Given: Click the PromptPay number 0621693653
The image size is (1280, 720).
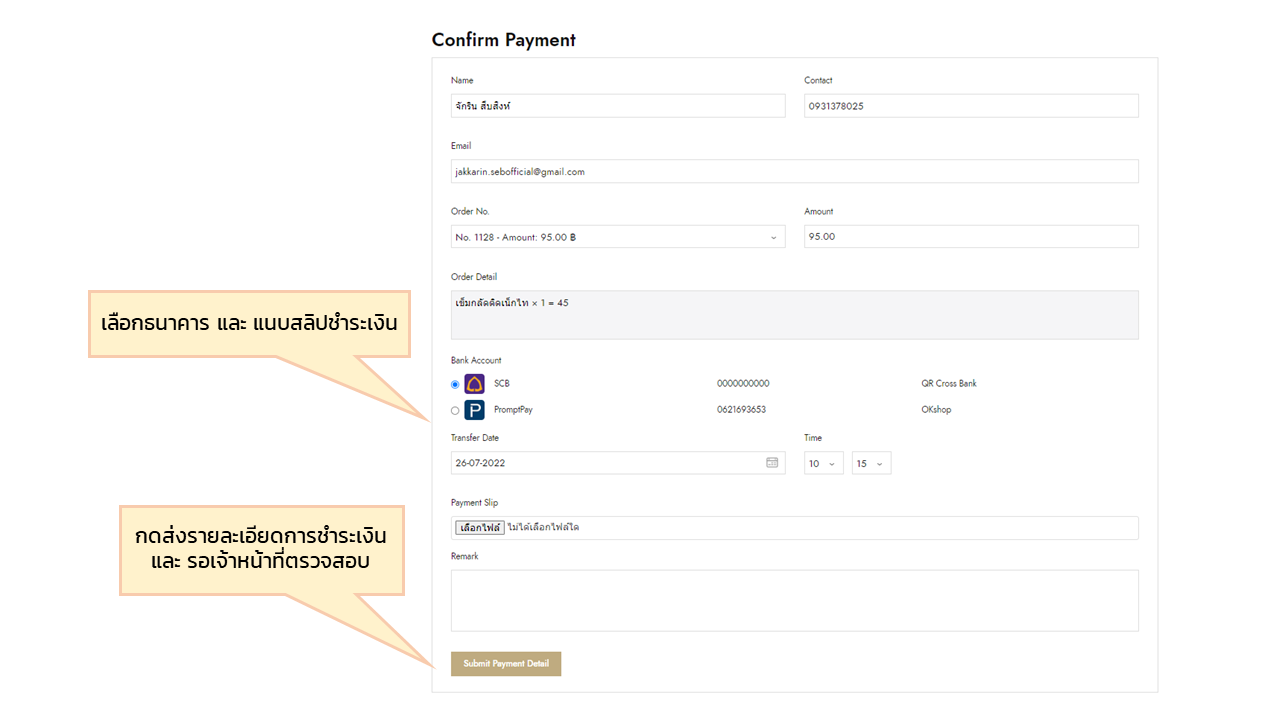Looking at the screenshot, I should pos(741,410).
